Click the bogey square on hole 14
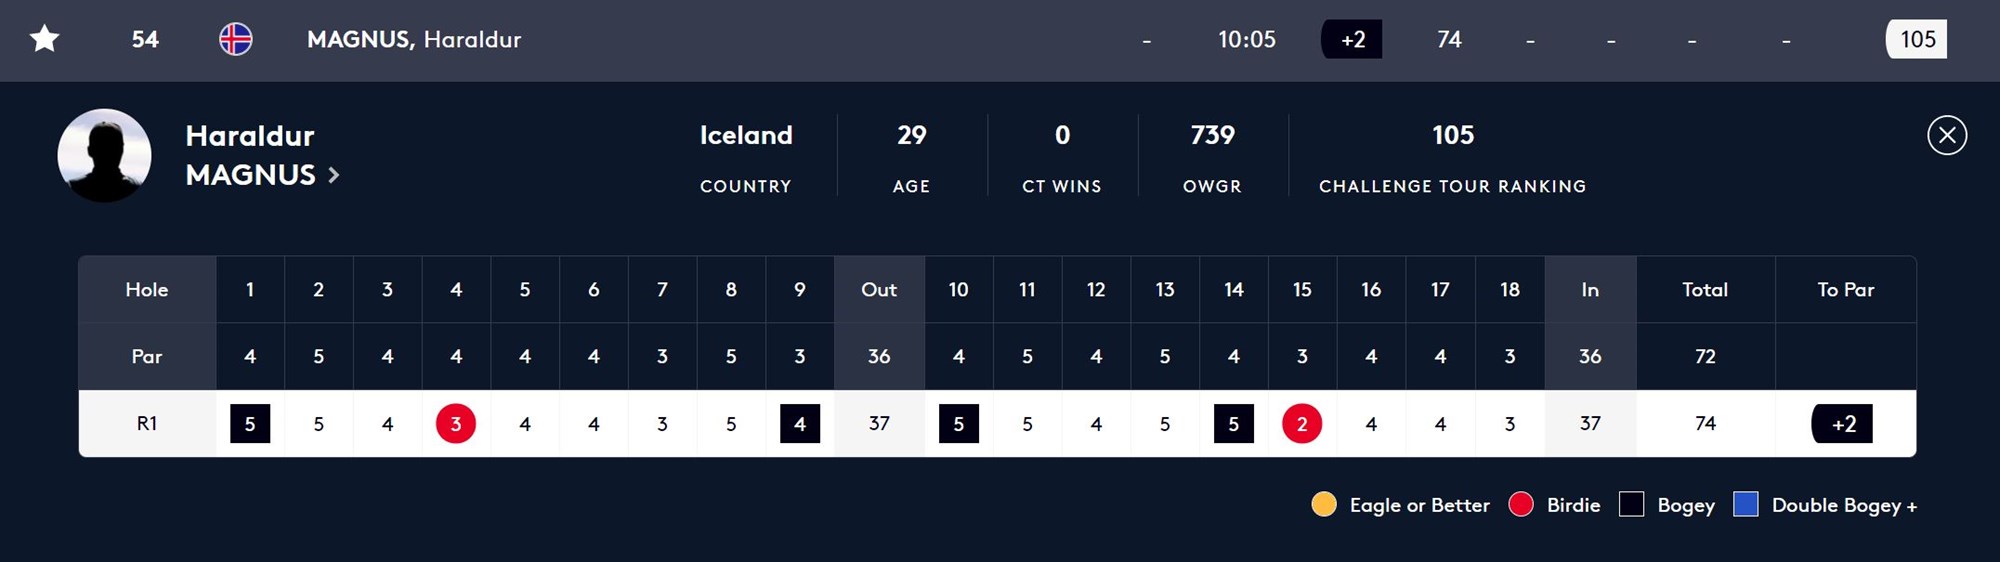The width and height of the screenshot is (2000, 562). [1234, 424]
